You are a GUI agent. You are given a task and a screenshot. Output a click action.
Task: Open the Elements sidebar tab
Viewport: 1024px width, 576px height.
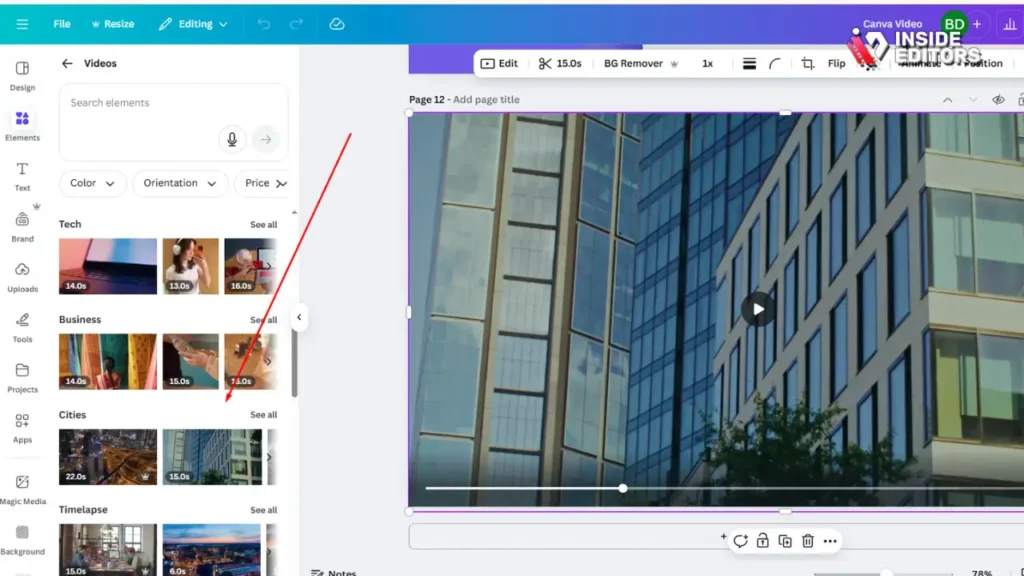pyautogui.click(x=22, y=126)
